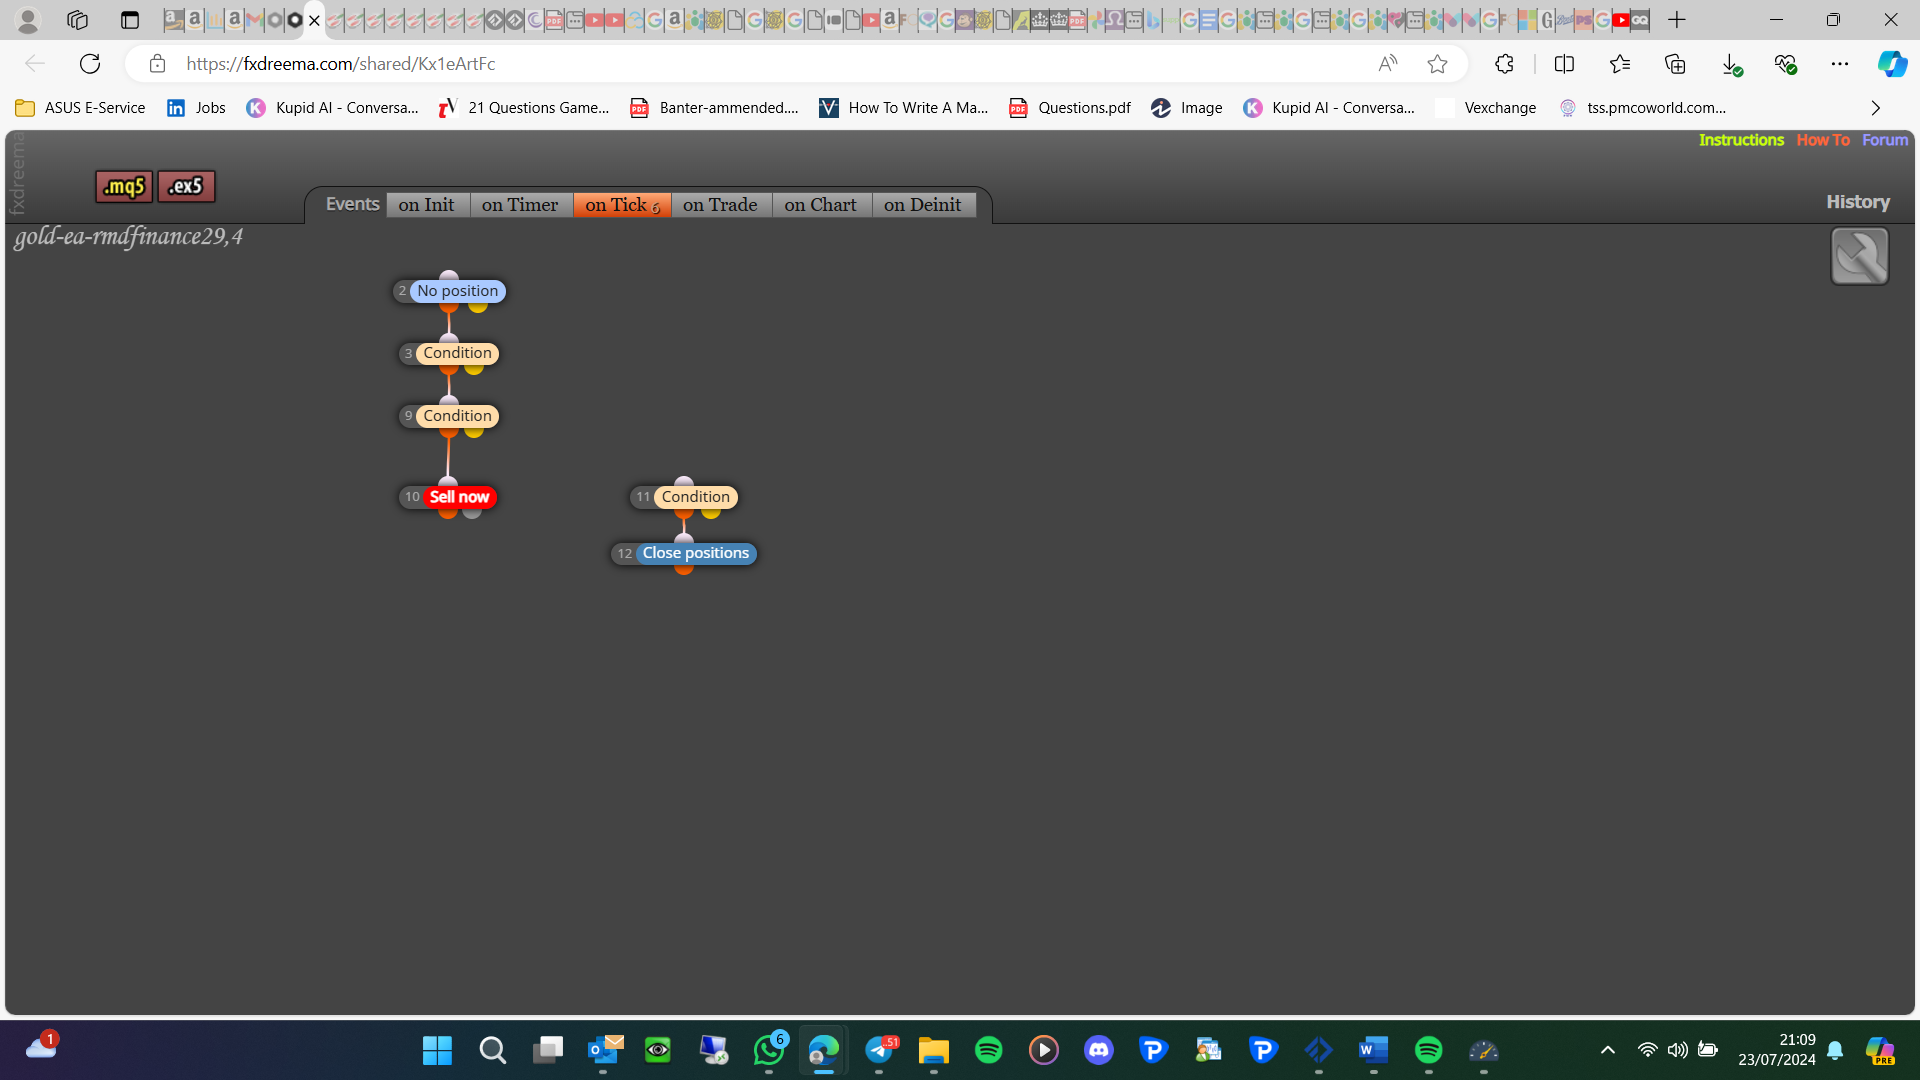
Task: Open Edge tab actions menu
Action: point(129,20)
